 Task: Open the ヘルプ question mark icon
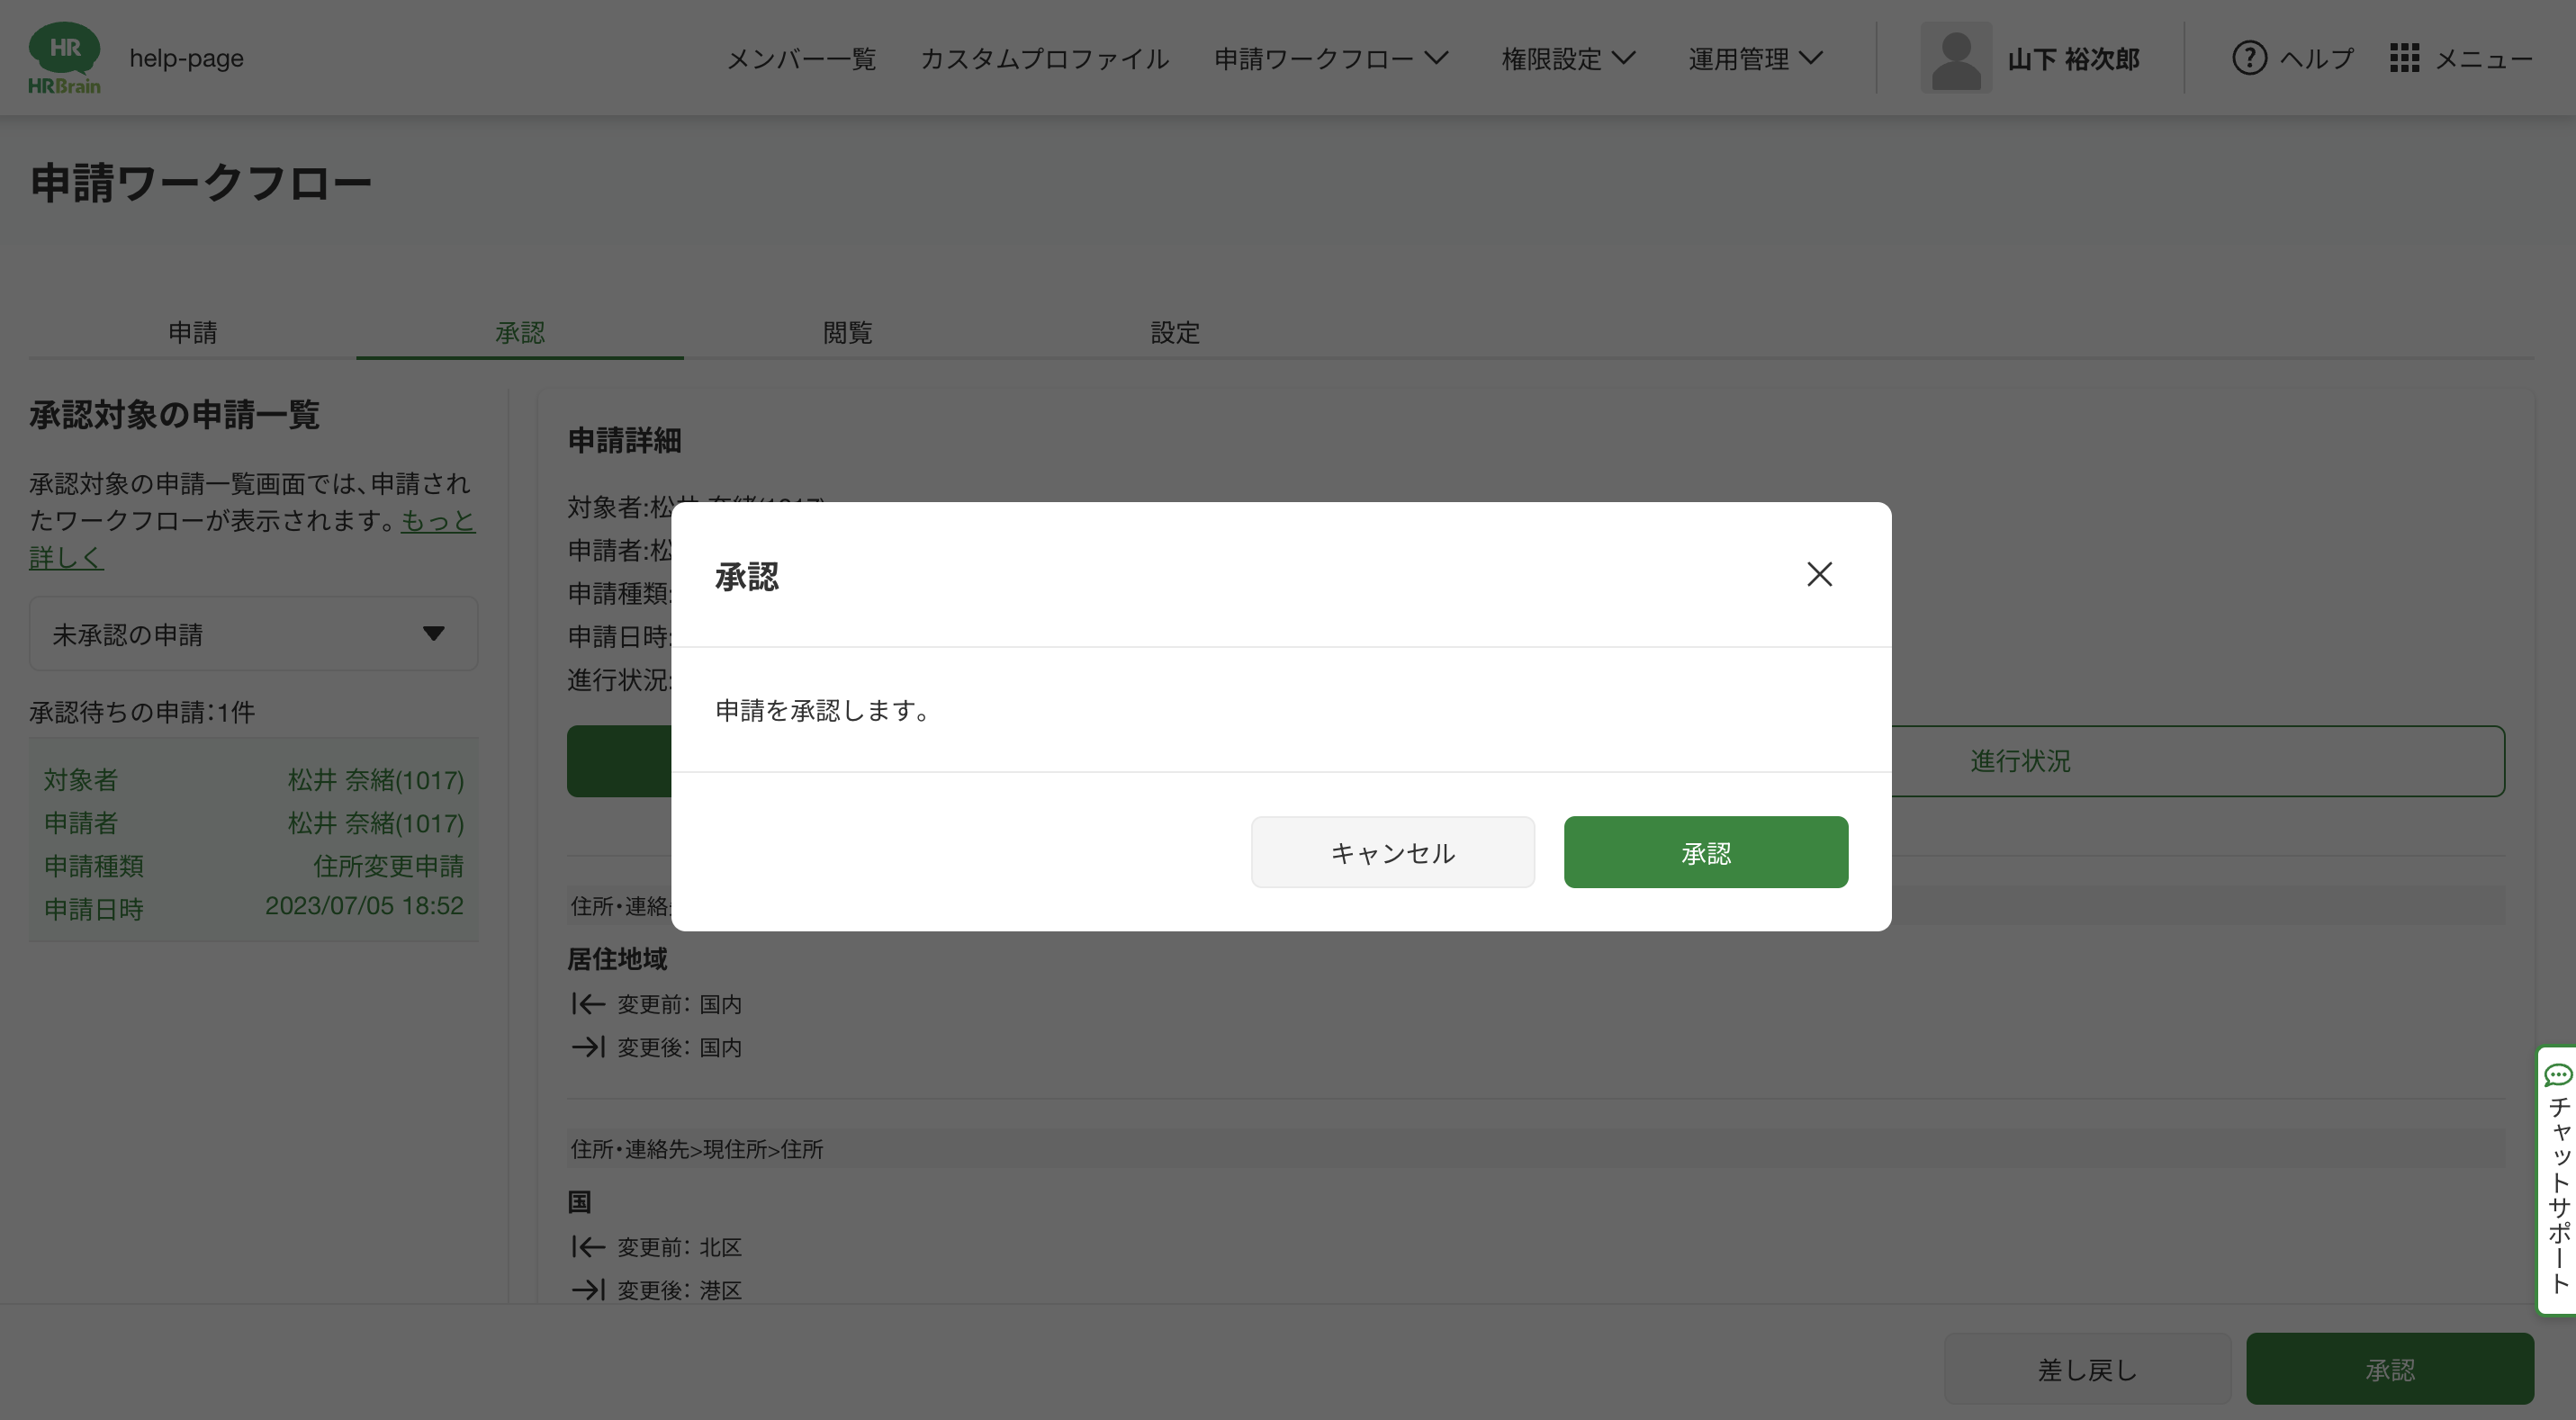2249,58
